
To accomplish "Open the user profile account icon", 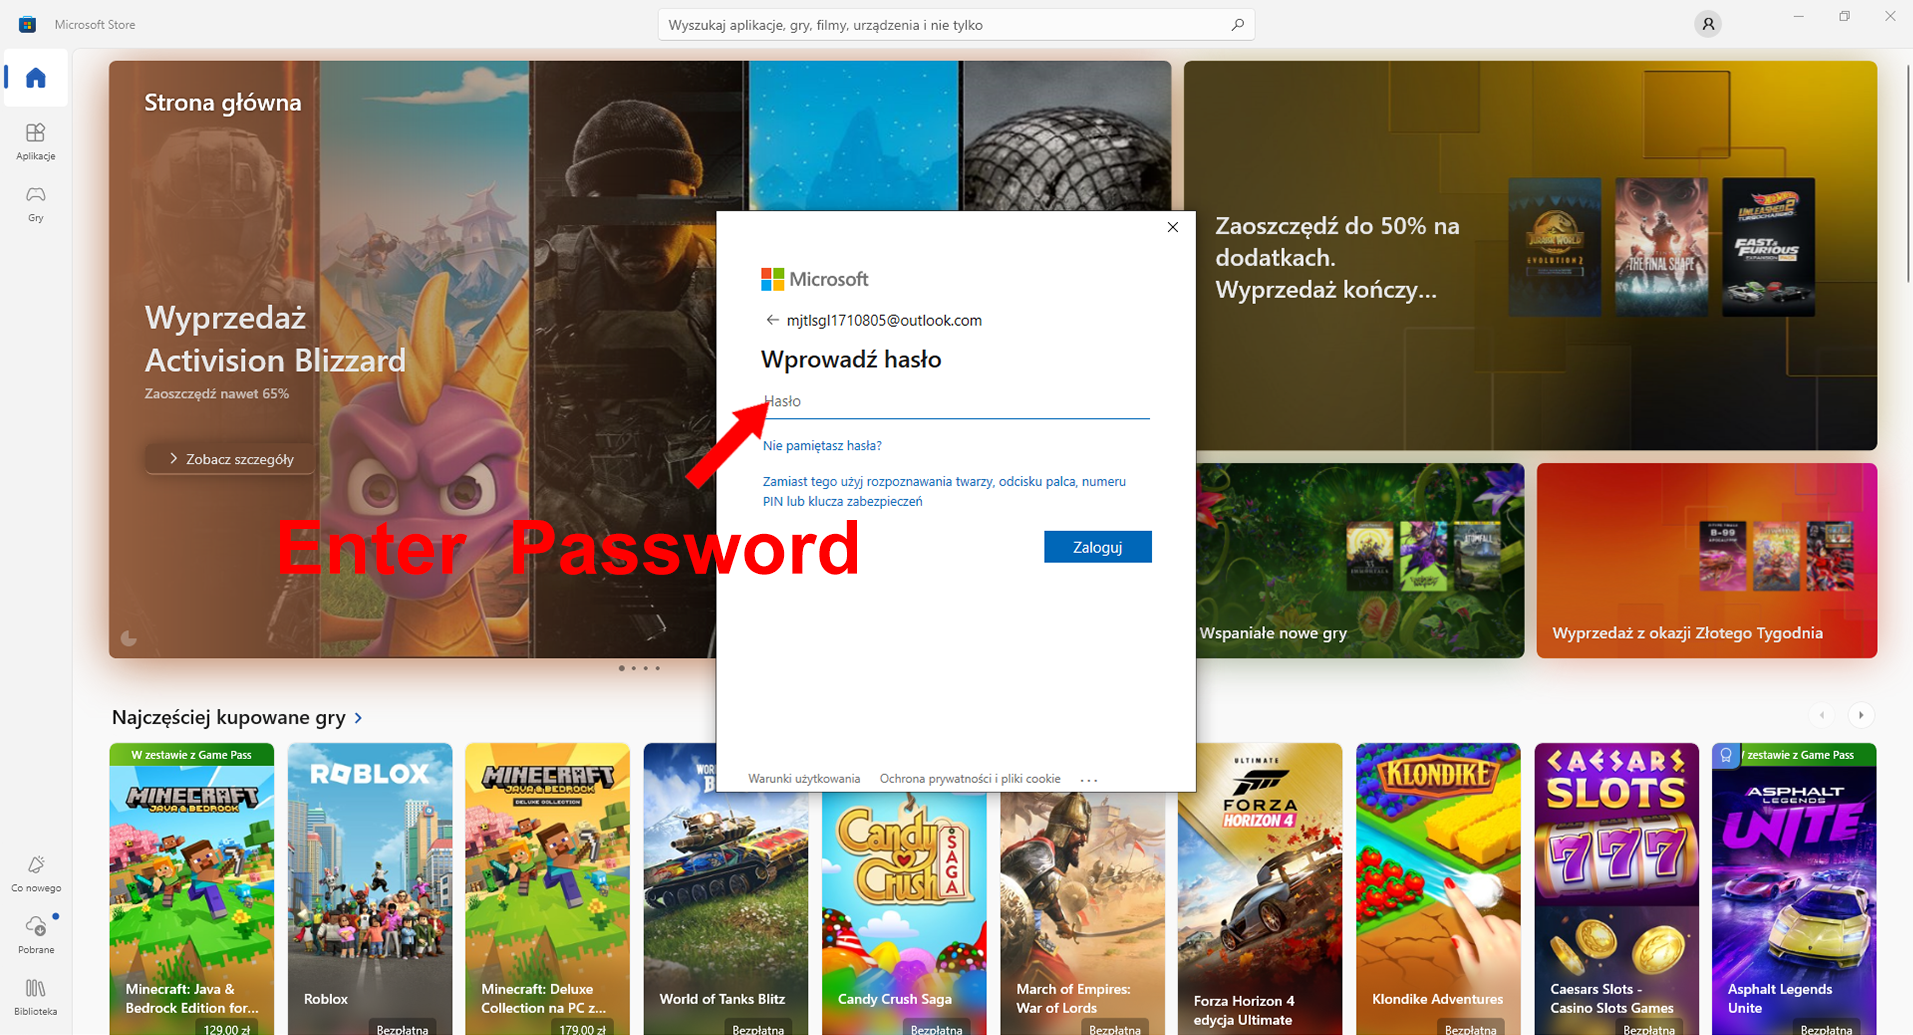I will 1708,24.
